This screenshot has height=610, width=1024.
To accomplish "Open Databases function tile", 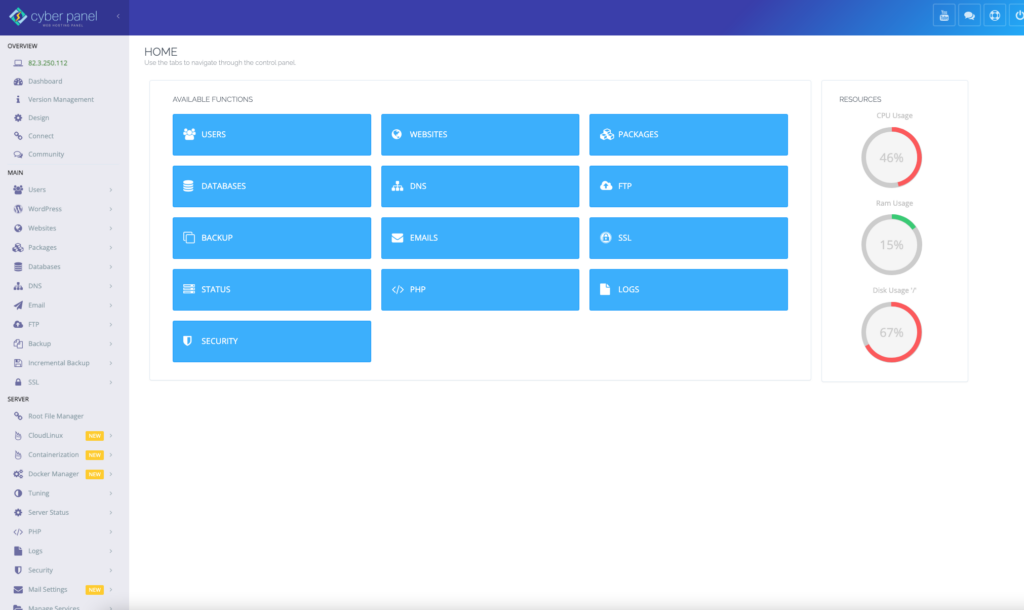I will 272,186.
